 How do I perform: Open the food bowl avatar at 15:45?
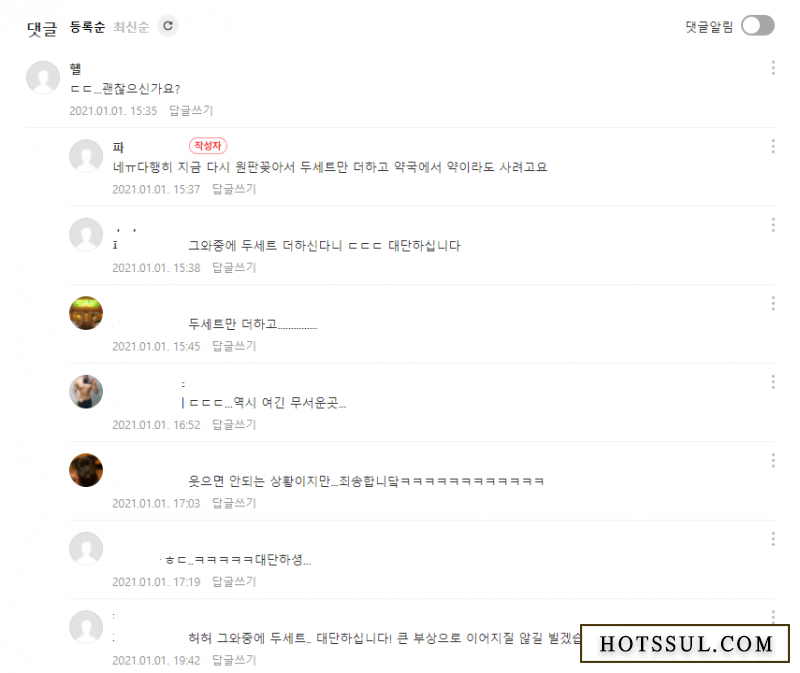point(86,313)
